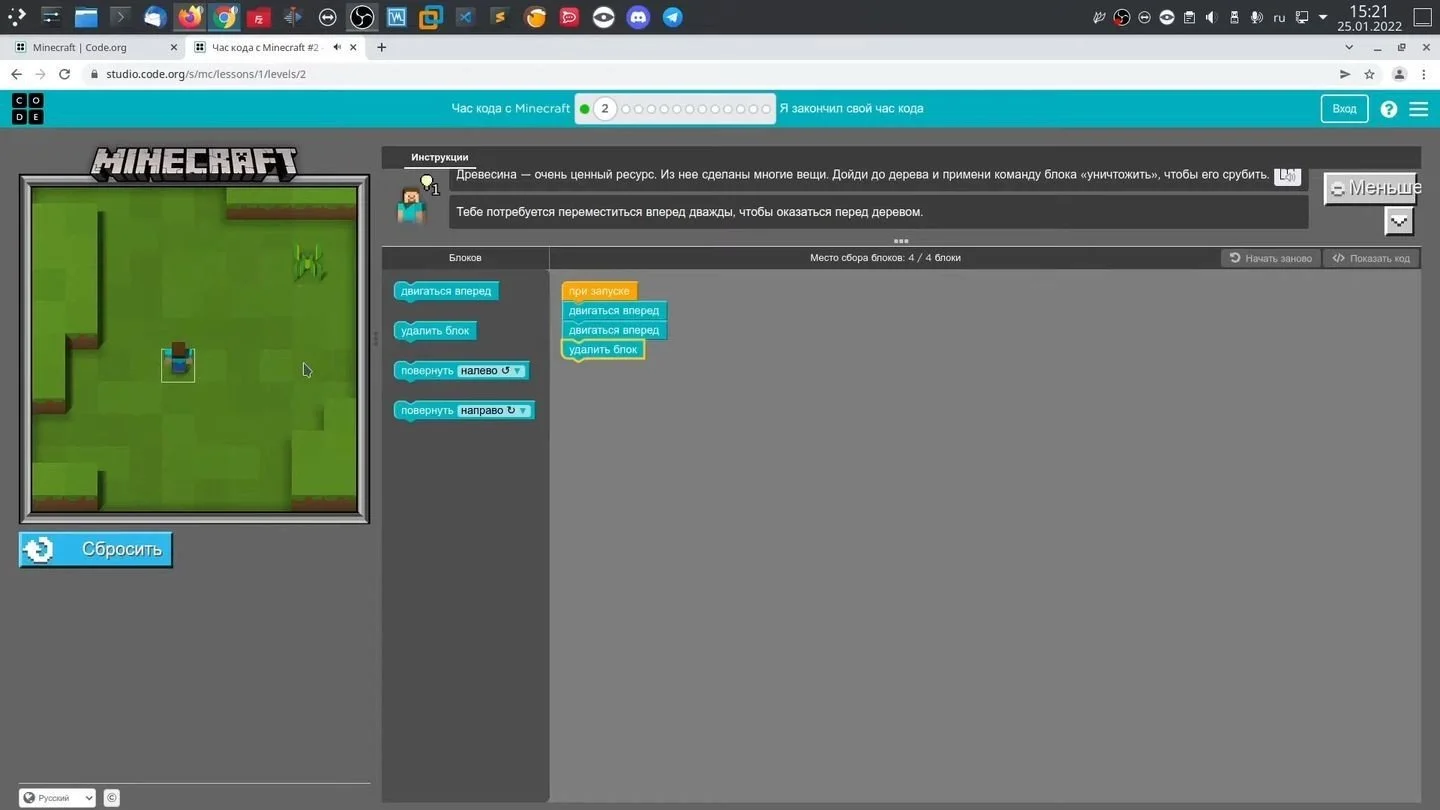Collapse instructions with the down-arrow button

coord(1398,221)
